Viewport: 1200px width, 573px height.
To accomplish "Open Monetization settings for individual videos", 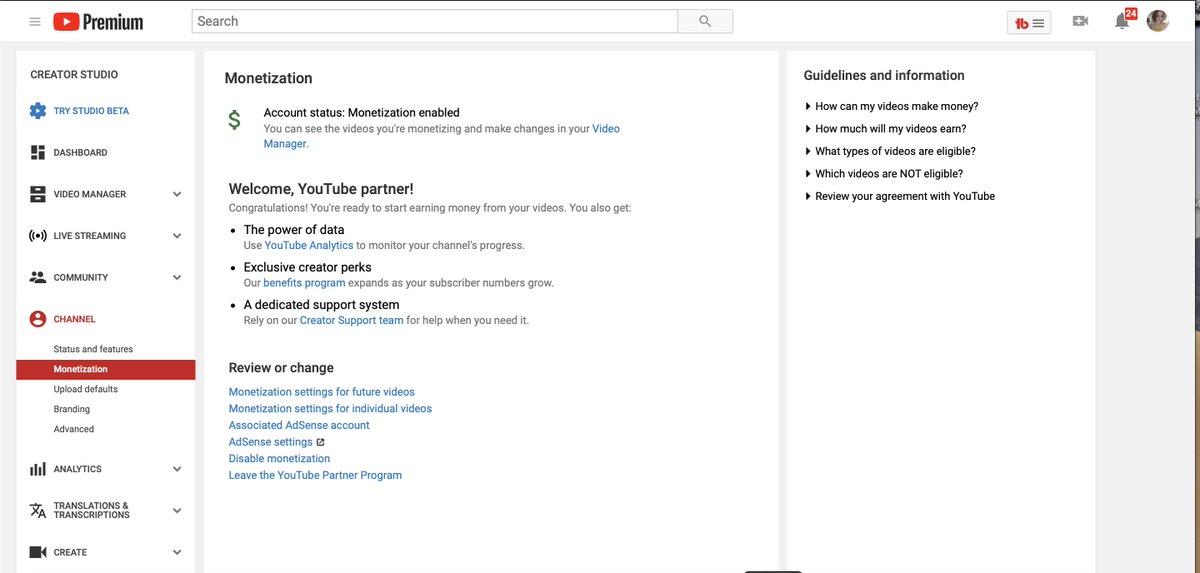I will click(330, 408).
